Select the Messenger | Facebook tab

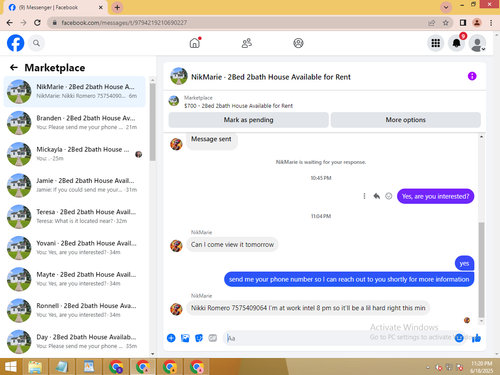tap(55, 7)
